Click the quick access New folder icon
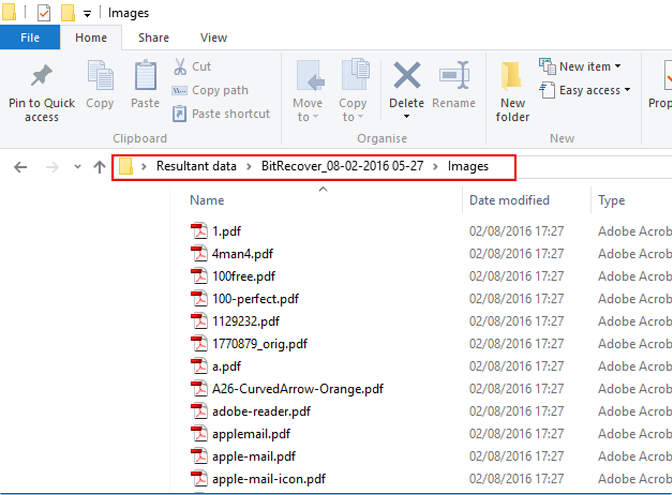This screenshot has height=495, width=672. pyautogui.click(x=68, y=12)
